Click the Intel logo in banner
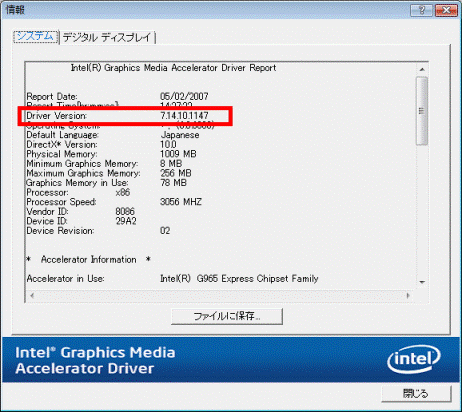The height and width of the screenshot is (412, 462). click(x=414, y=359)
